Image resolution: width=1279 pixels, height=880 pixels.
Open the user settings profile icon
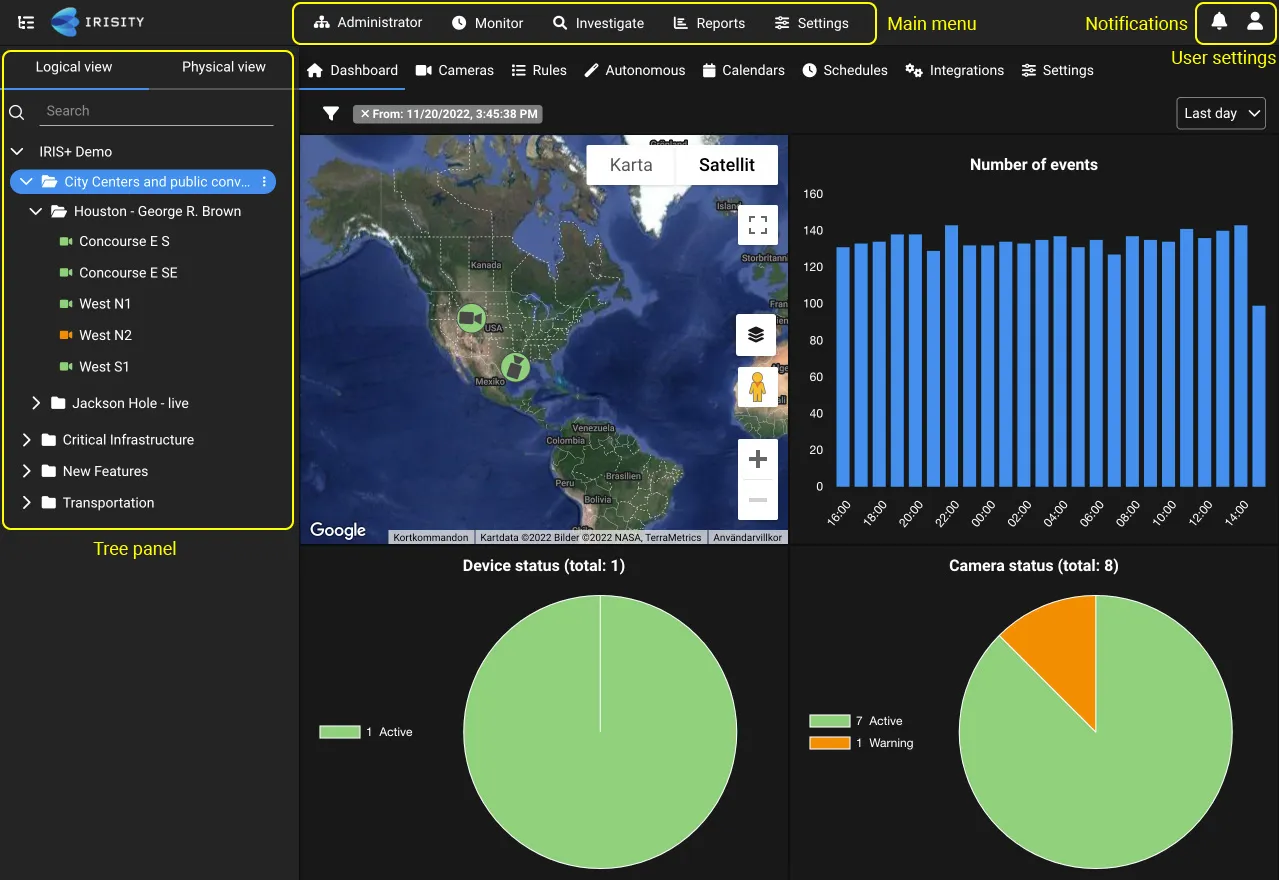[x=1254, y=22]
